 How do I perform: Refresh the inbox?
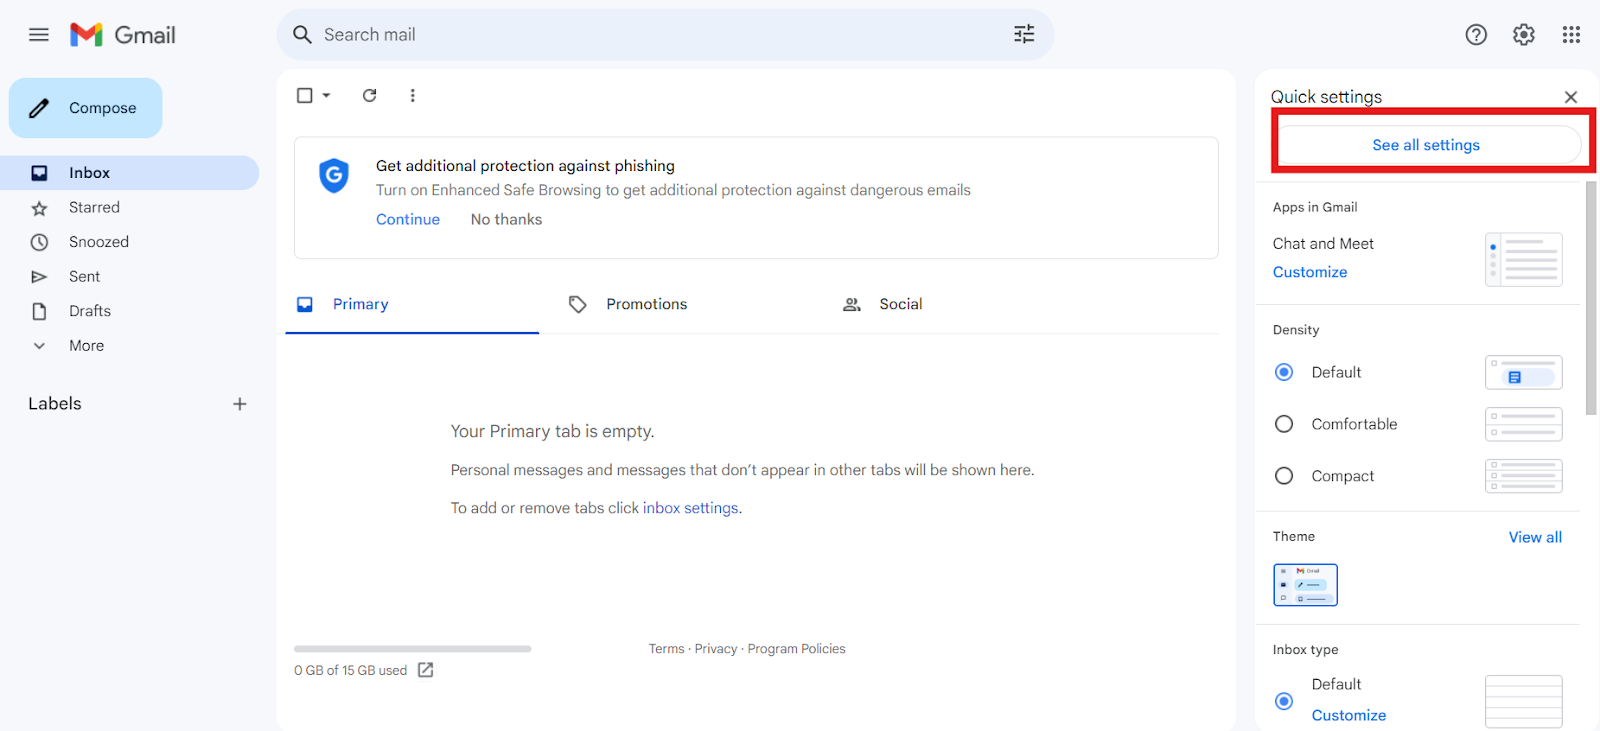(x=369, y=95)
